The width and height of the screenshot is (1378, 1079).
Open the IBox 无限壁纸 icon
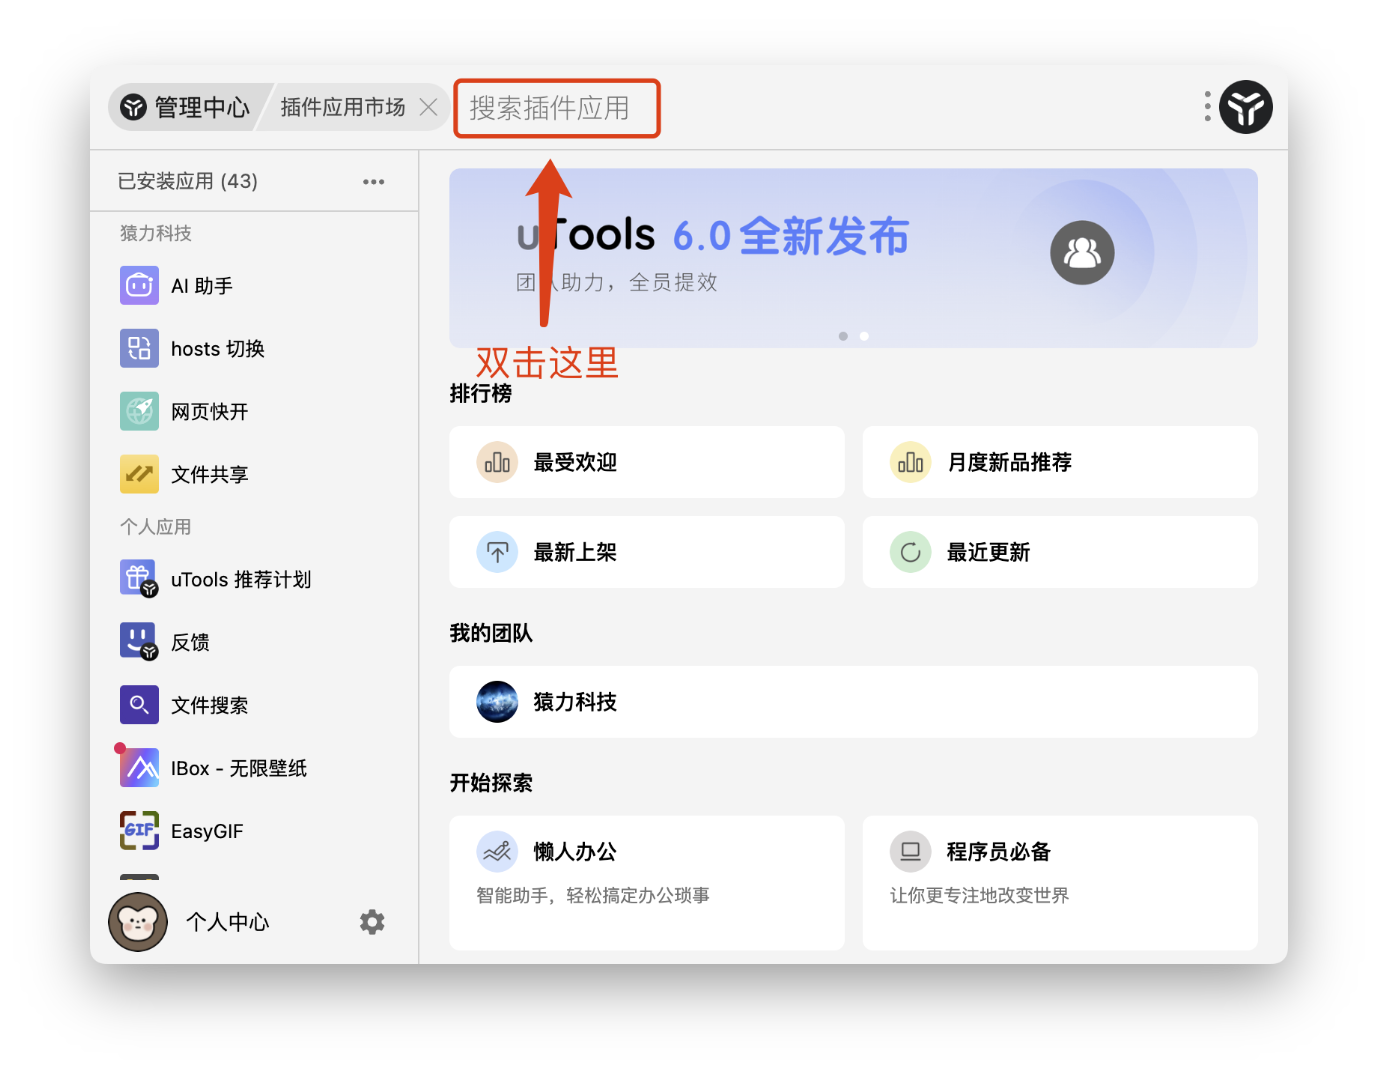139,768
